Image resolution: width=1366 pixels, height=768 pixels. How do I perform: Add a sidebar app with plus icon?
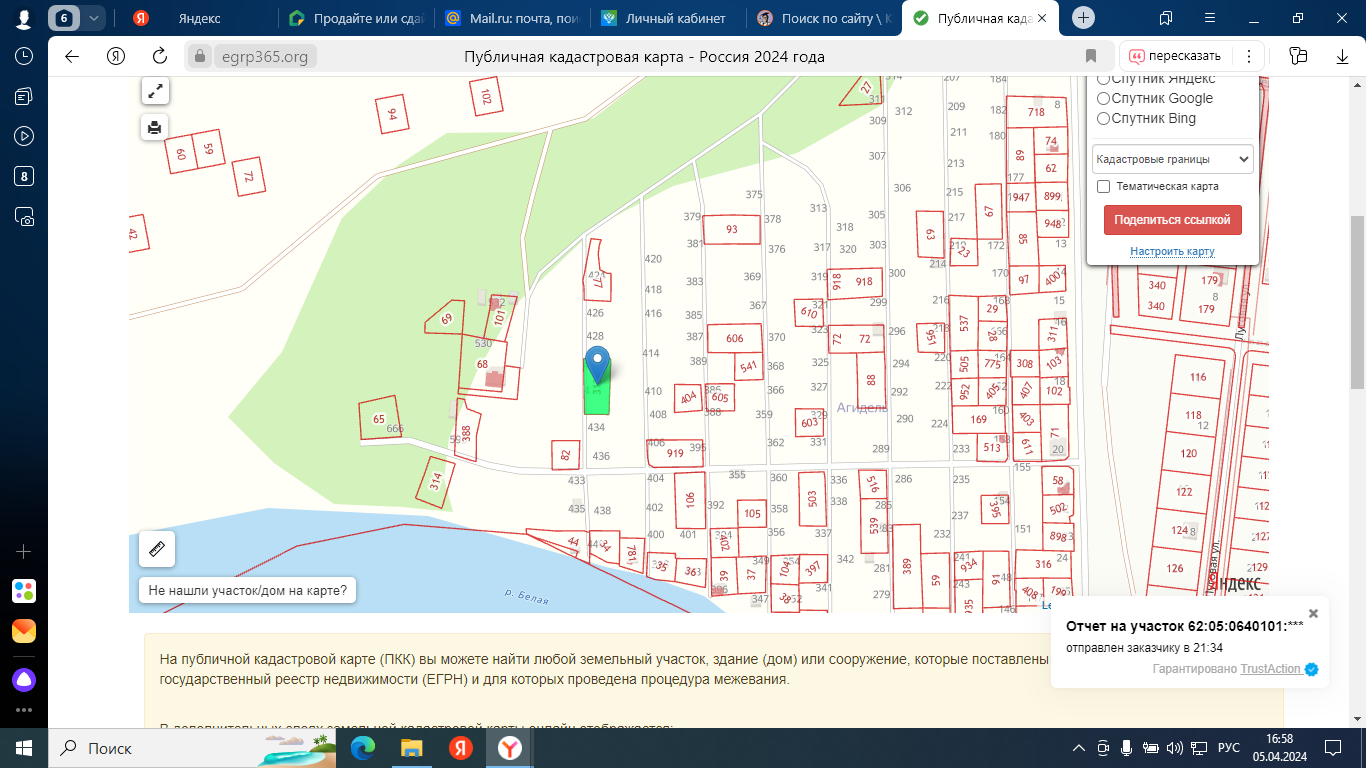24,551
